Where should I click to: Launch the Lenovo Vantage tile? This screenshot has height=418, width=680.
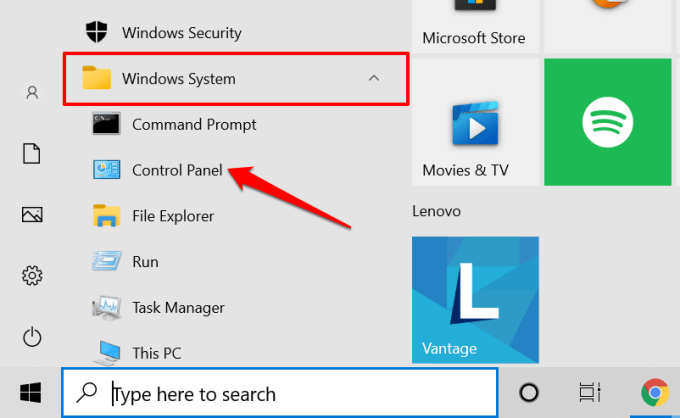click(x=475, y=299)
